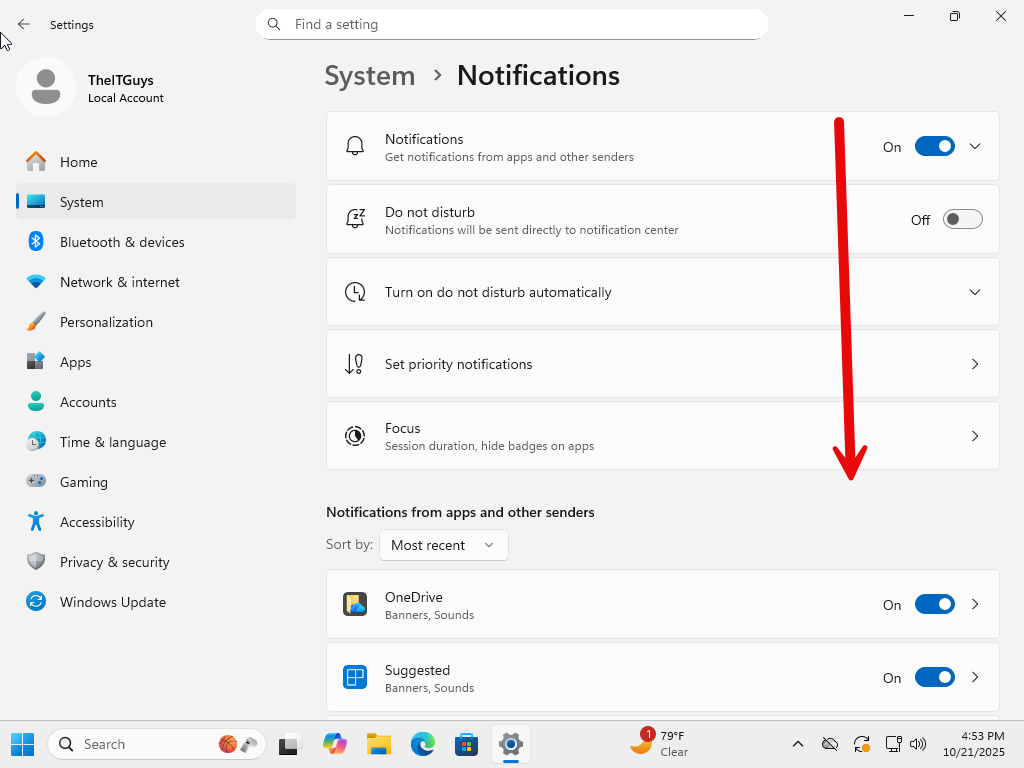
Task: Click System in the breadcrumb
Action: pyautogui.click(x=370, y=76)
